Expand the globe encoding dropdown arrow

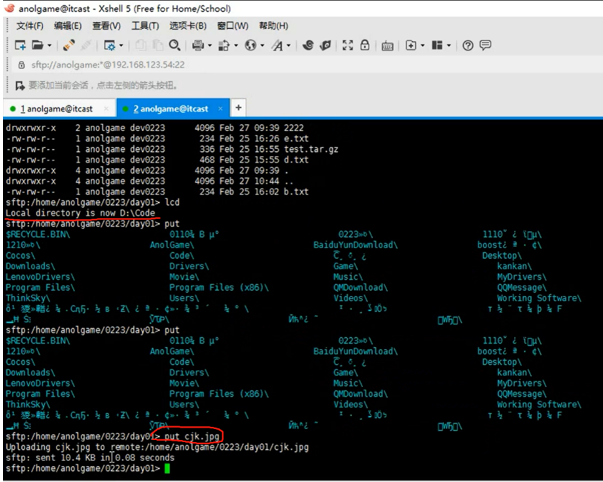(x=262, y=45)
